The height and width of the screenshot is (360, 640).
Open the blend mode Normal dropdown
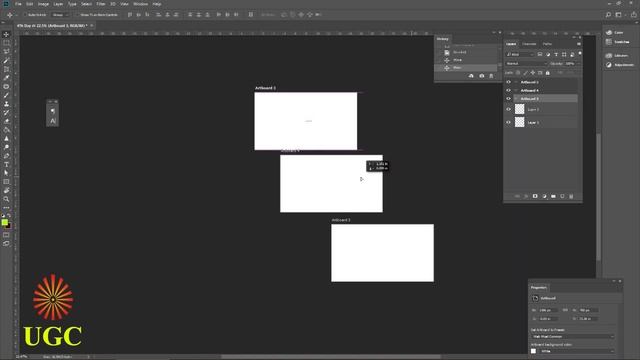tap(526, 64)
